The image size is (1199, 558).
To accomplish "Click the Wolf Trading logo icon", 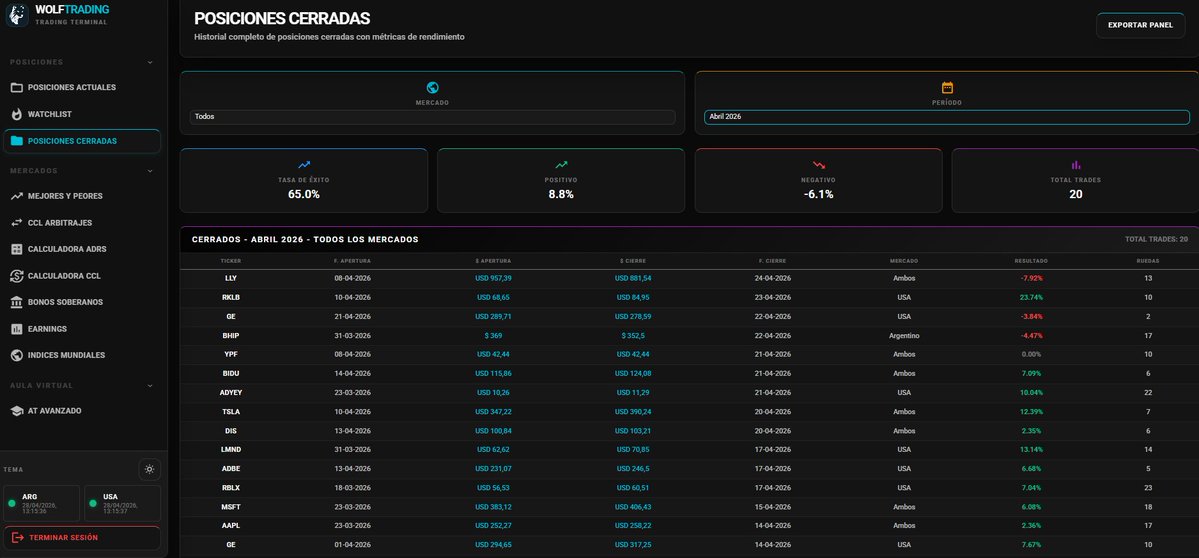I will (x=17, y=15).
